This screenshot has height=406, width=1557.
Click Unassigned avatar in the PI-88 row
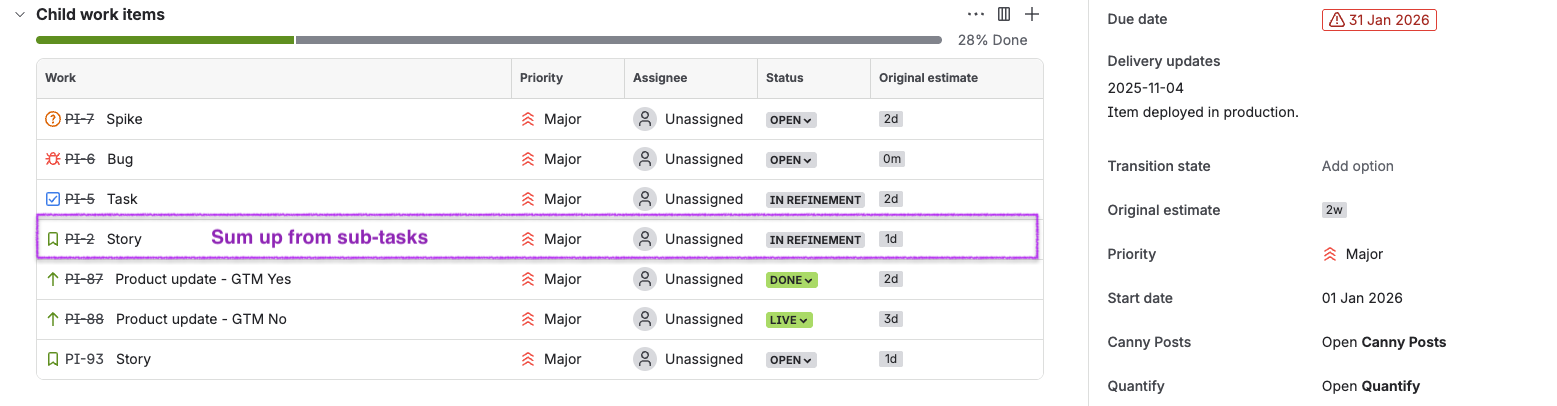click(645, 319)
